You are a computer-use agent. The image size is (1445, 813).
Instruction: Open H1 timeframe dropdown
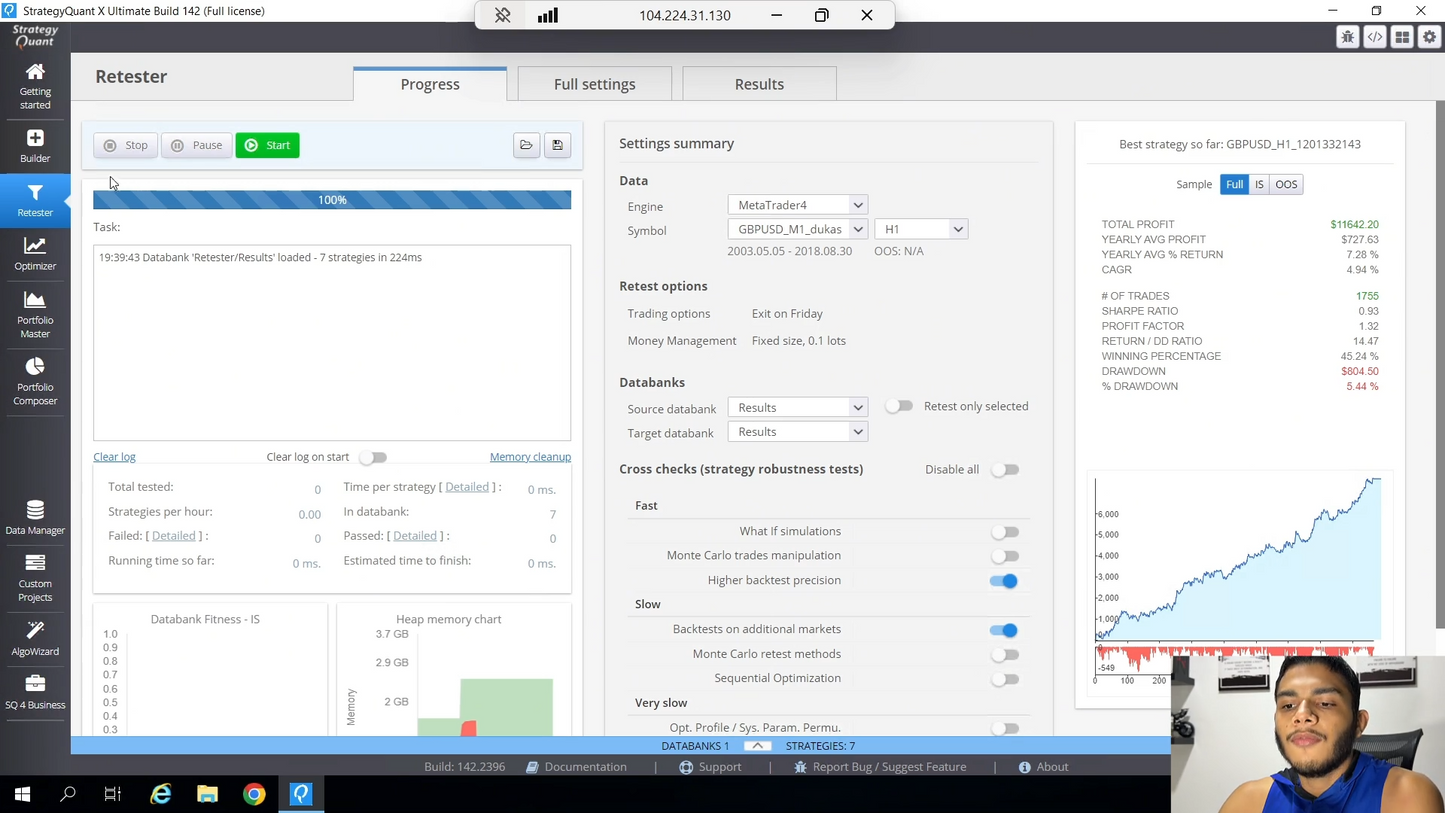[x=920, y=229]
